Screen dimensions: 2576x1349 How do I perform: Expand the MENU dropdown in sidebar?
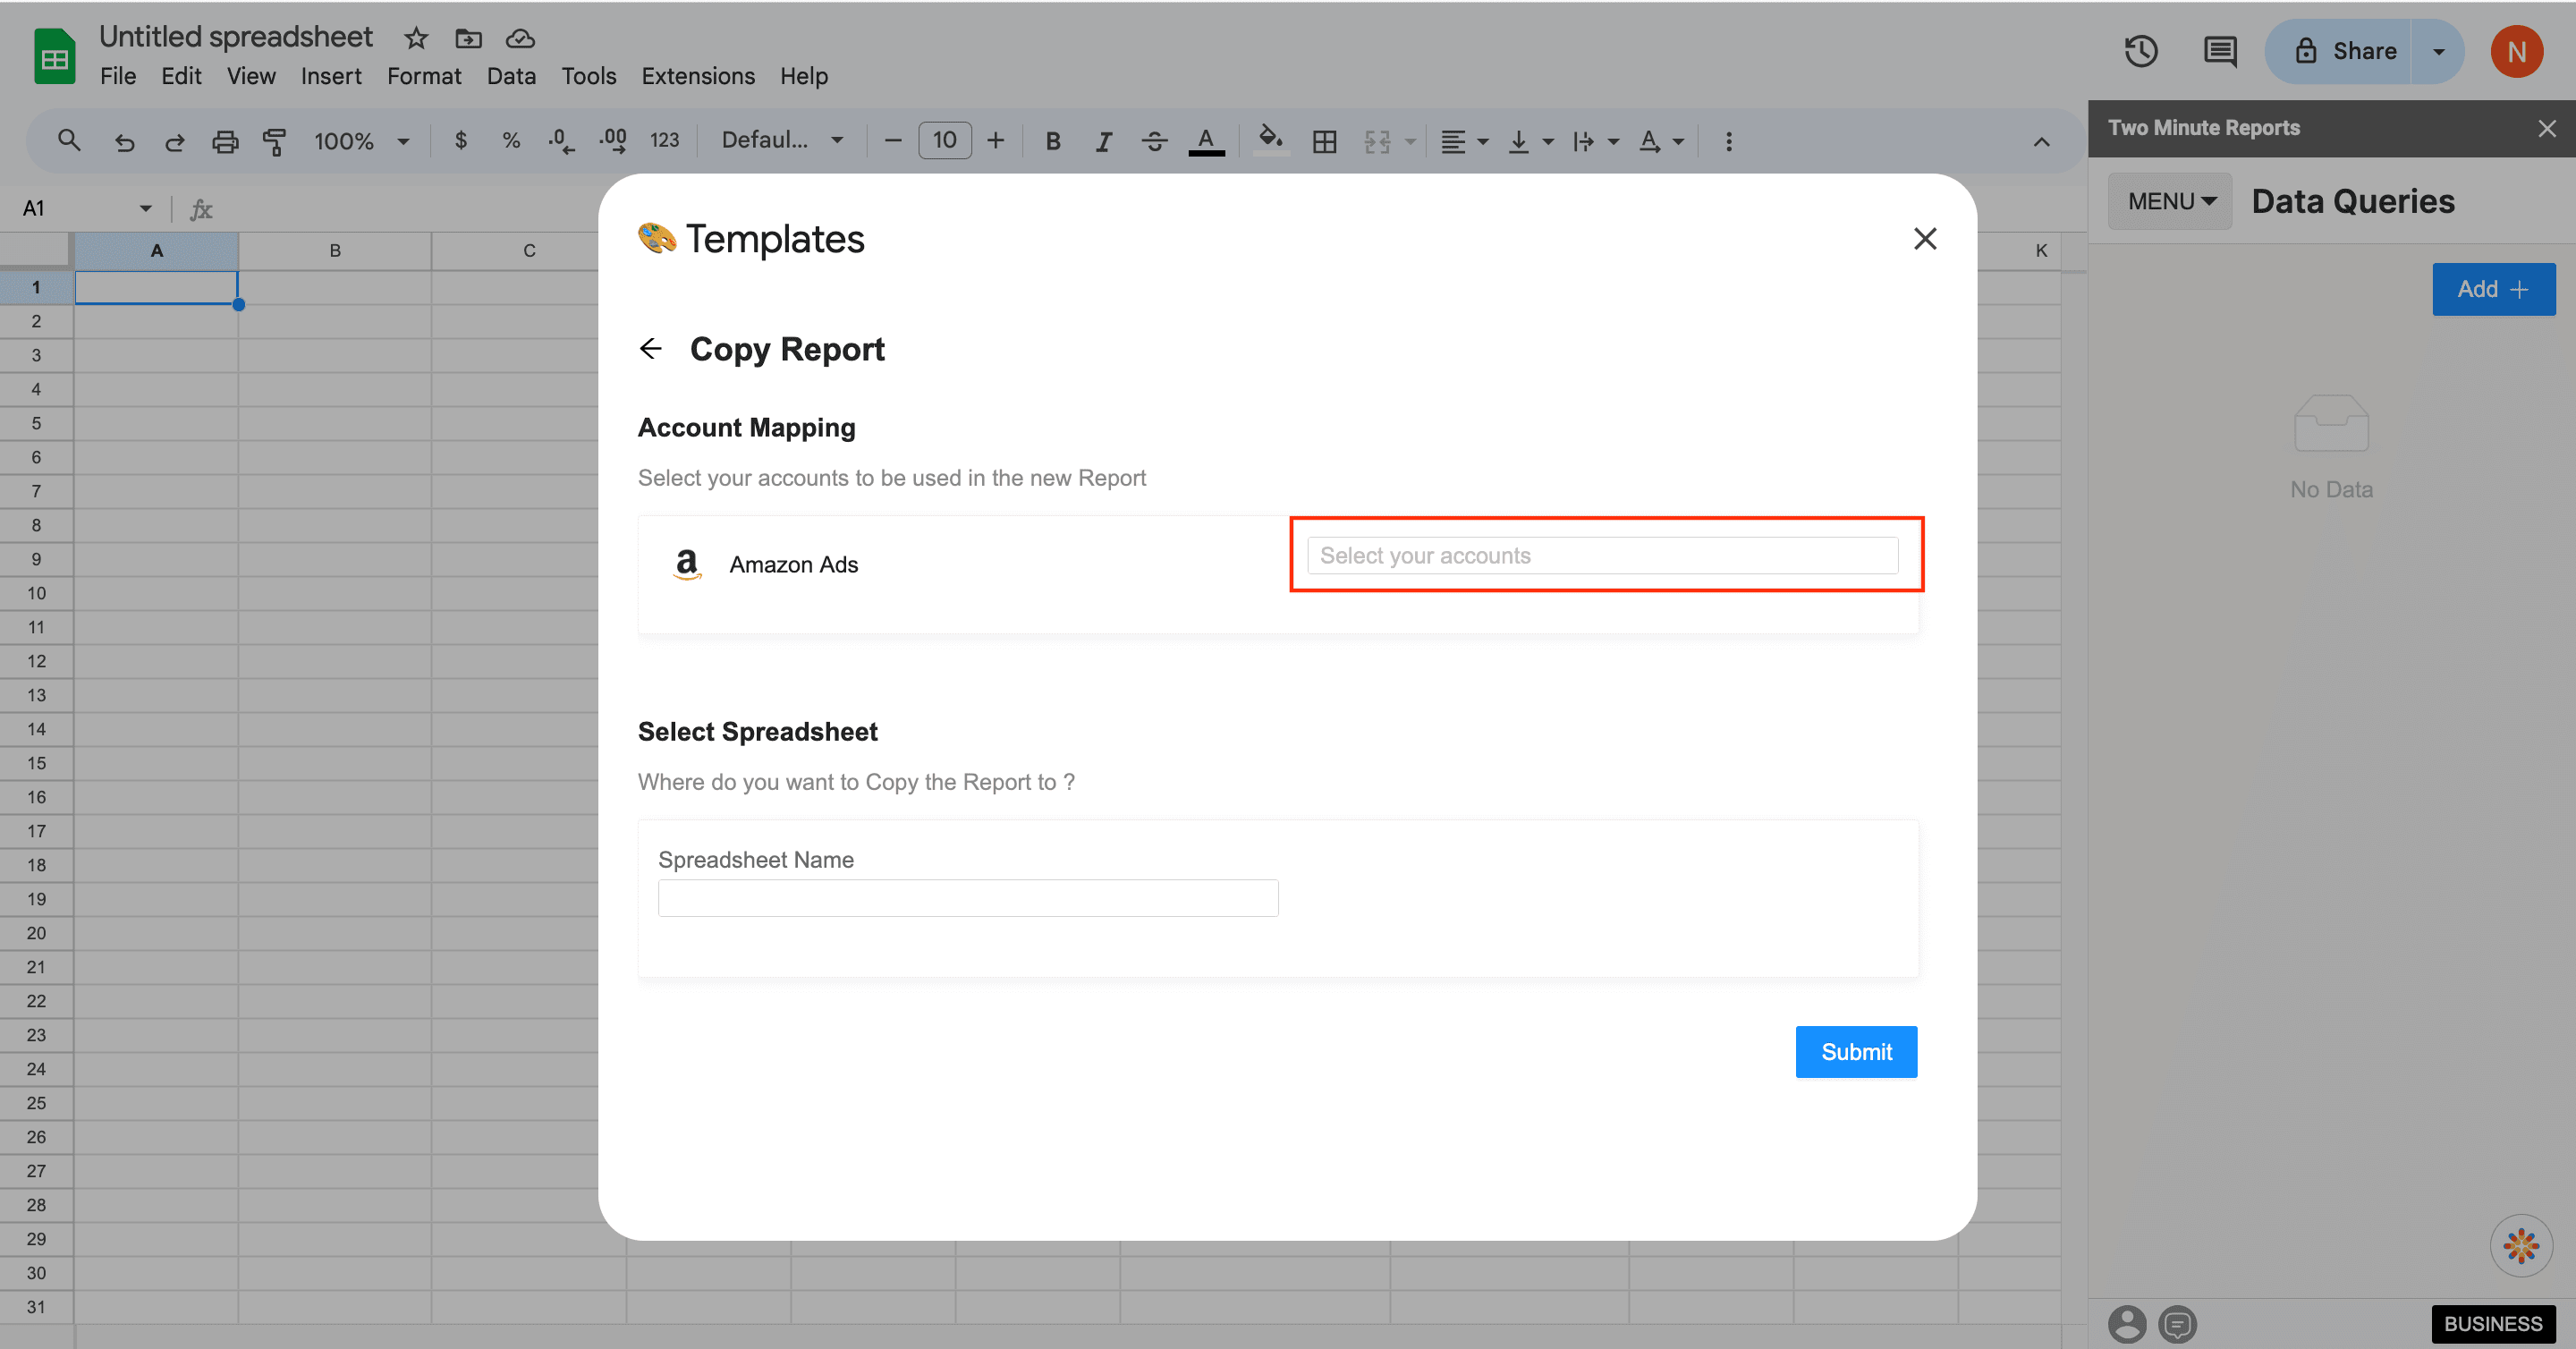click(2170, 201)
